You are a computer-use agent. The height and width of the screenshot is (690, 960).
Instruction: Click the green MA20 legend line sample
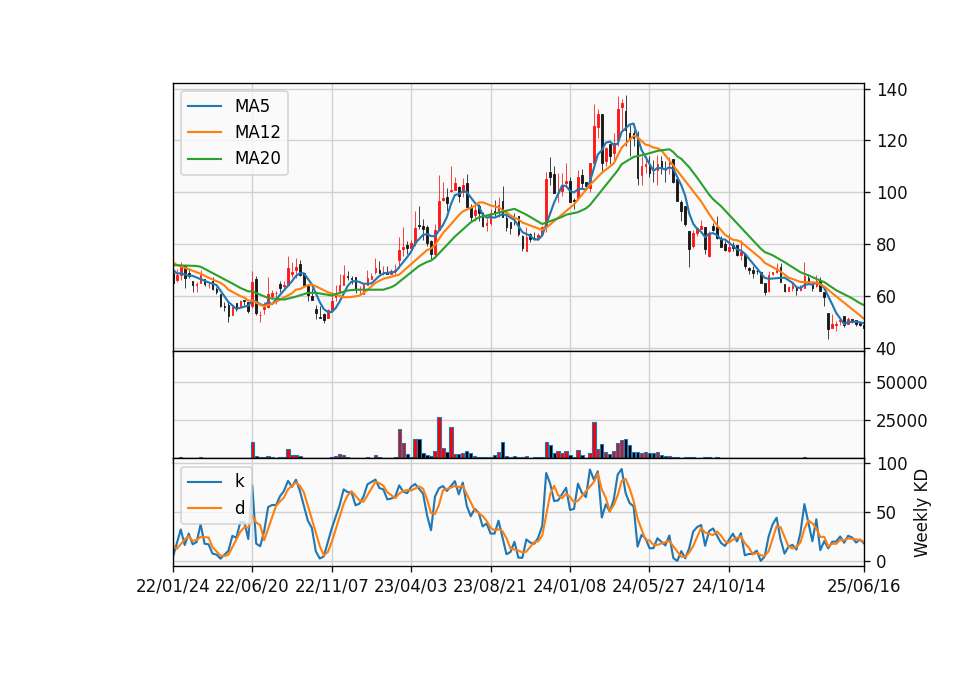point(204,159)
